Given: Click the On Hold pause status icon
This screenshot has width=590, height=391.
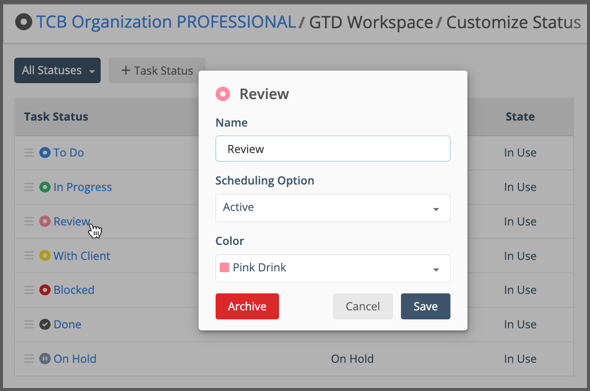Looking at the screenshot, I should [45, 359].
